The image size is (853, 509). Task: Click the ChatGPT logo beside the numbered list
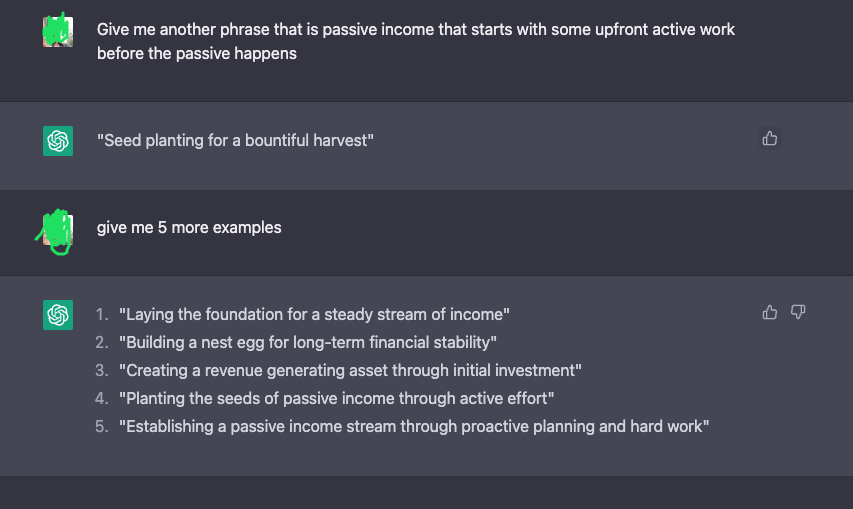(58, 315)
